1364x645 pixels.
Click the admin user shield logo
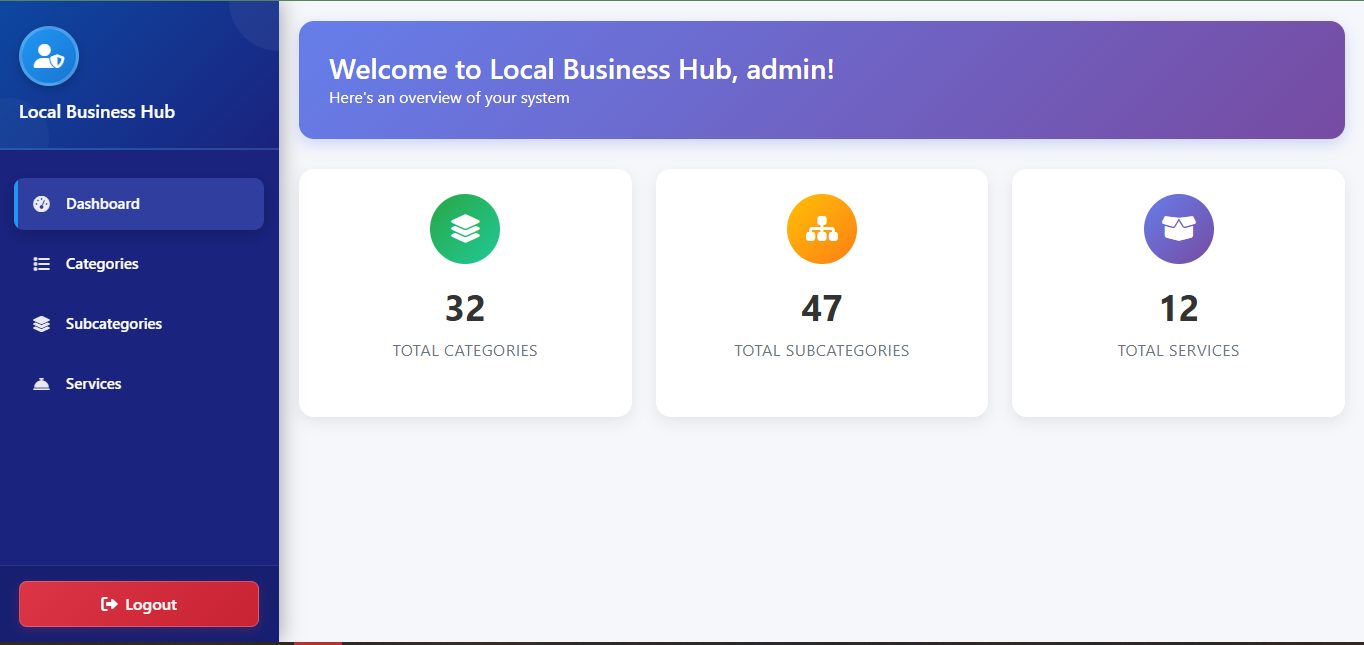(x=49, y=56)
